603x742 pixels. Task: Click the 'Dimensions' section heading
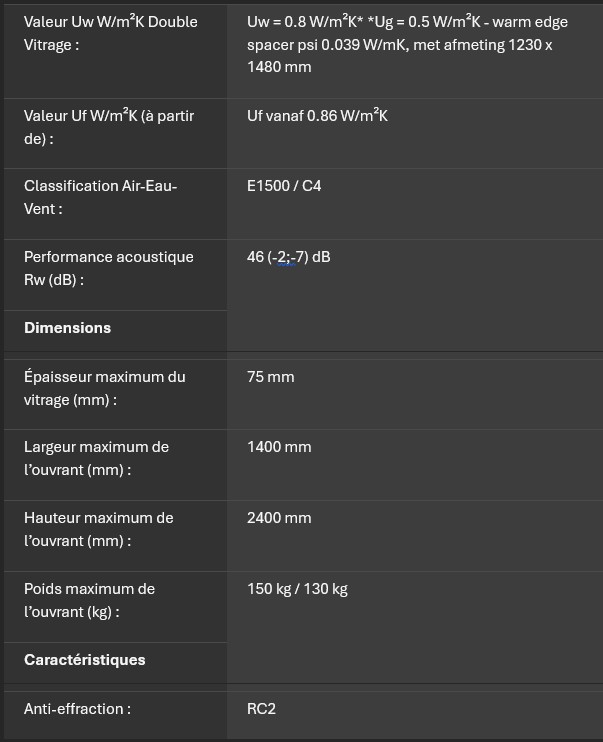67,328
